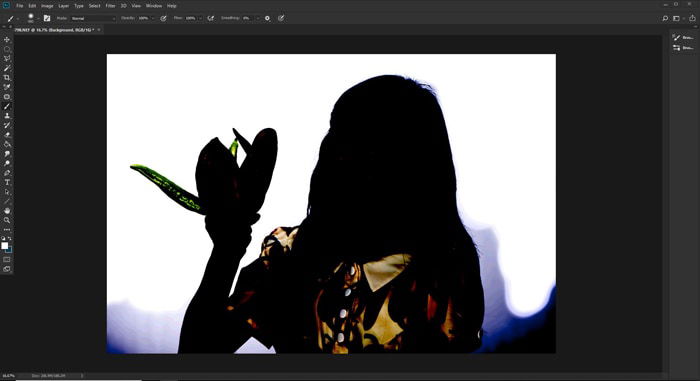Screen dimensions: 700x381
Task: Toggle Quick Mask mode
Action: click(7, 260)
